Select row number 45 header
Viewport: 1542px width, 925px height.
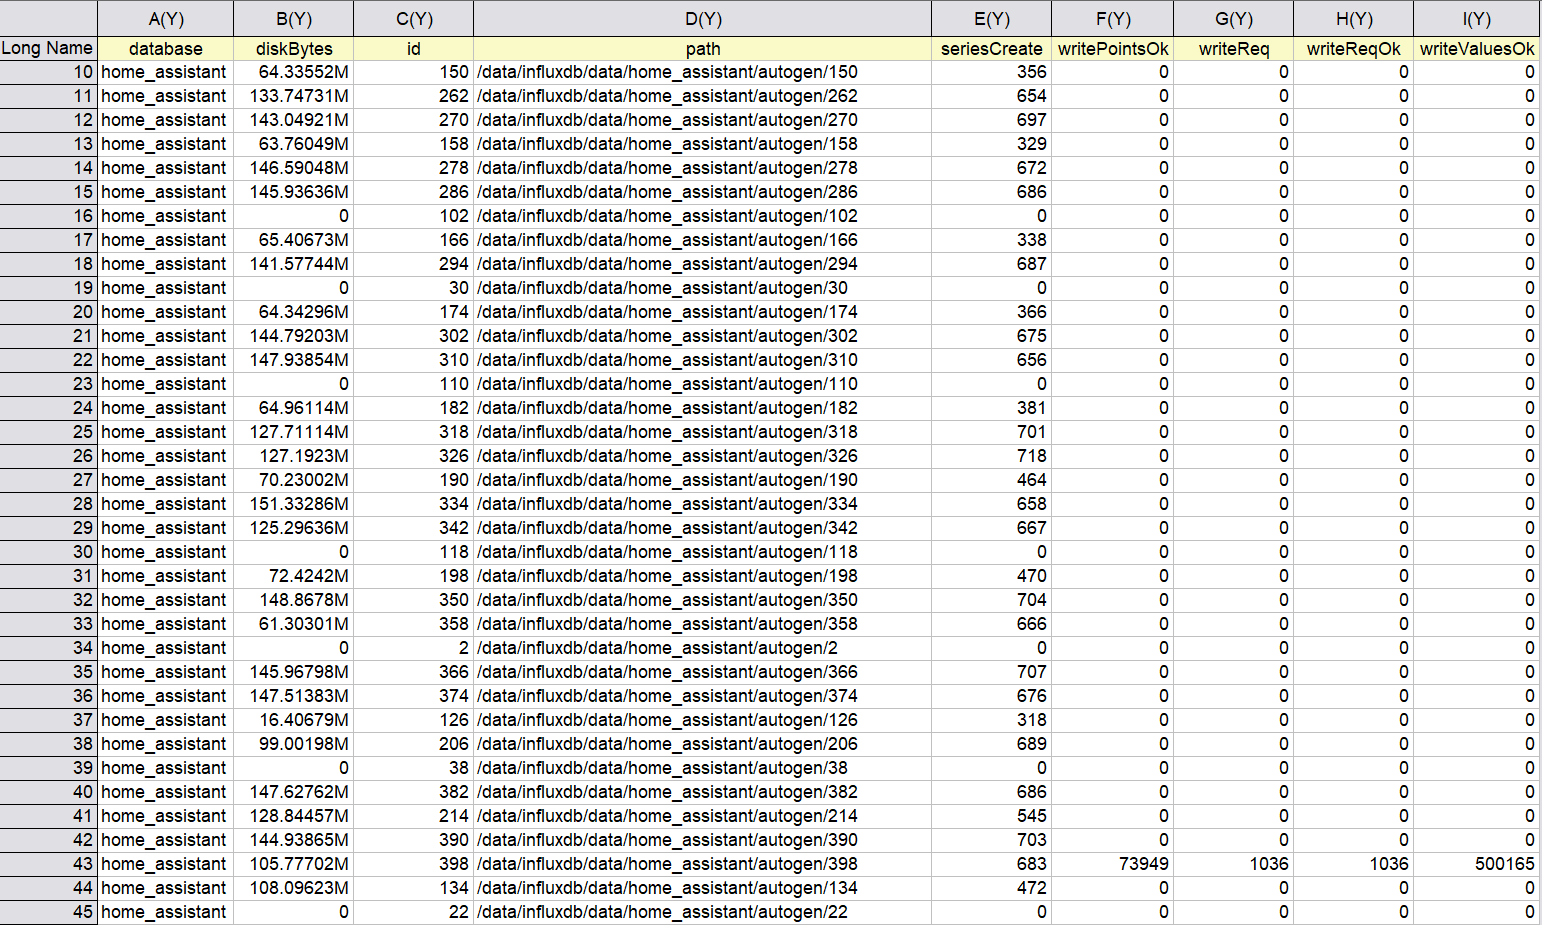[48, 912]
